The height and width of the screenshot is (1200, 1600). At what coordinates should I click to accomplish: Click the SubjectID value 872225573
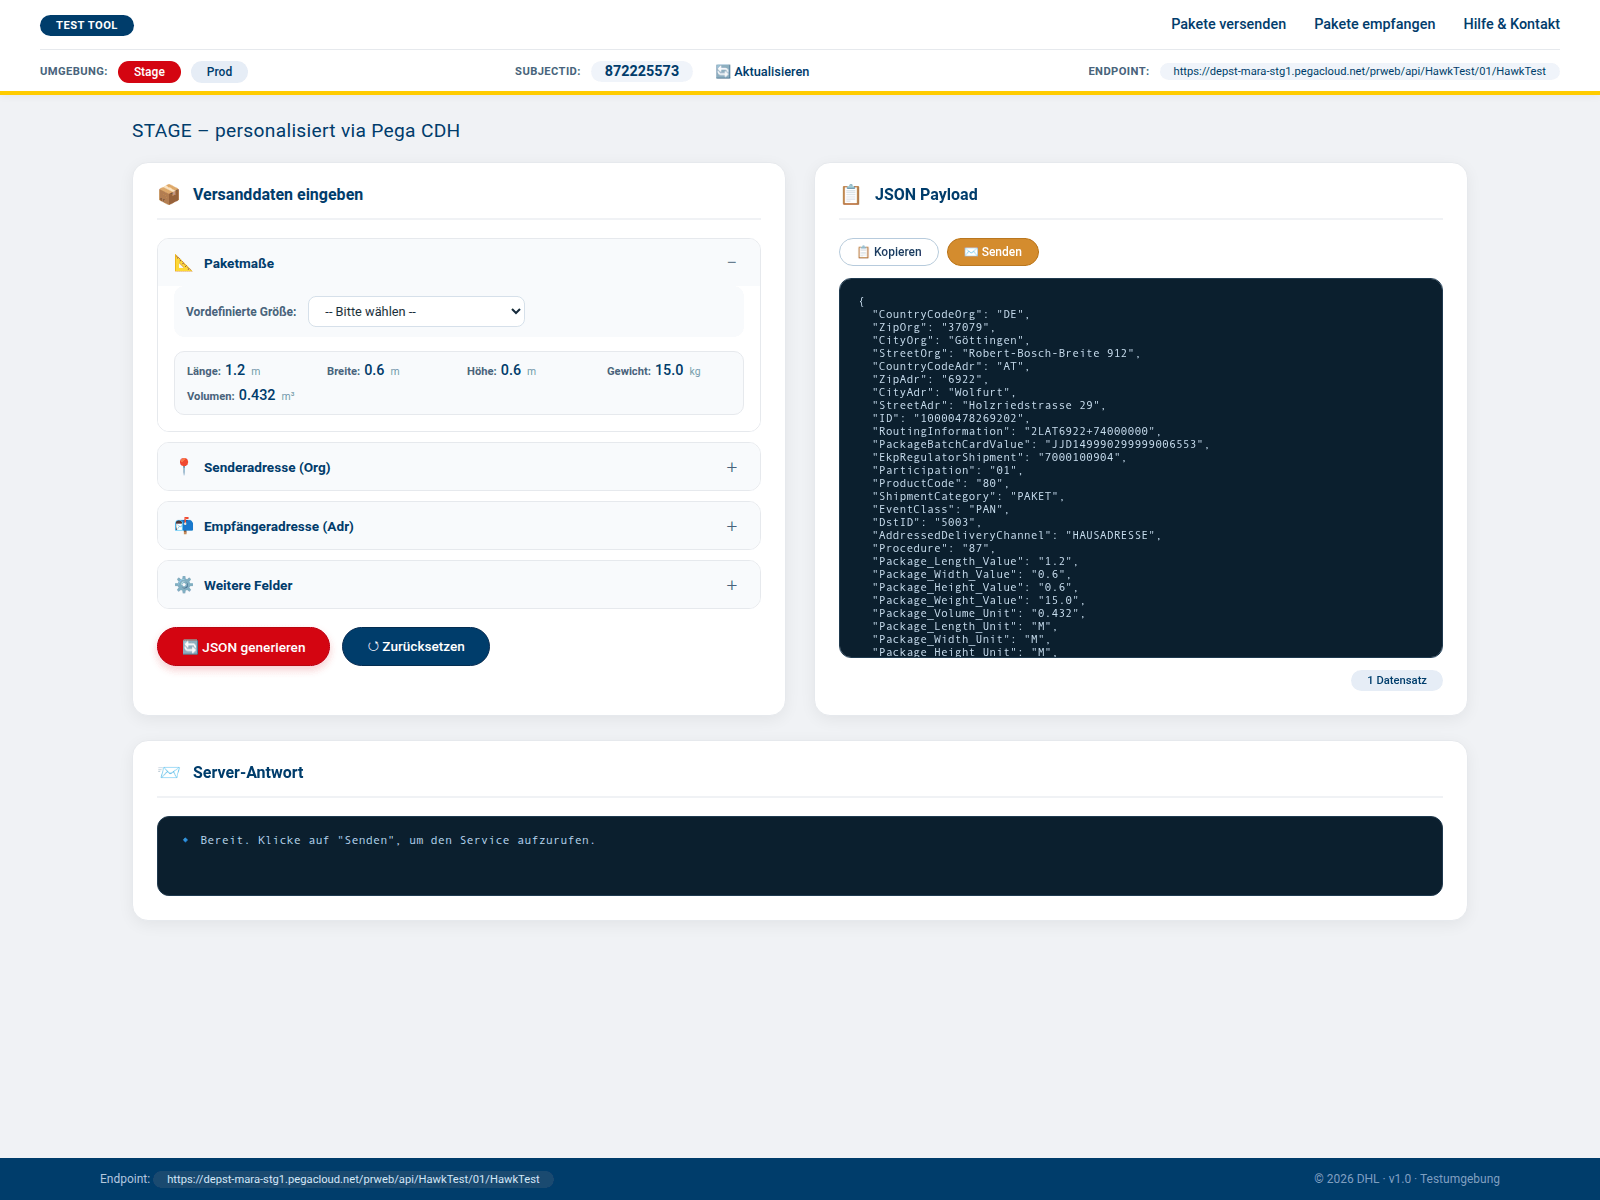tap(642, 71)
